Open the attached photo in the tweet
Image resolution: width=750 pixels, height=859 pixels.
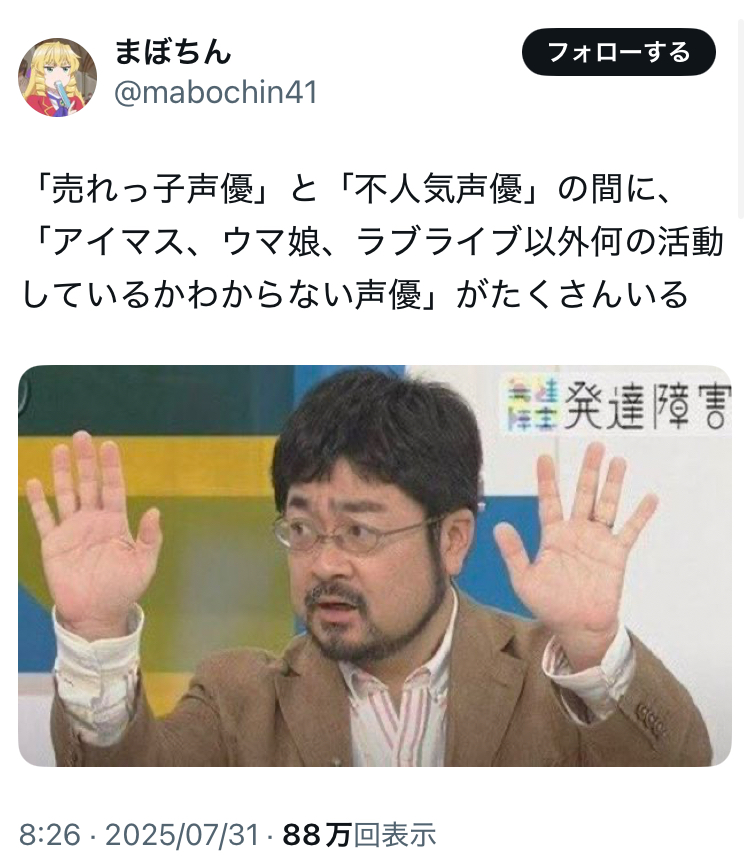pyautogui.click(x=375, y=565)
